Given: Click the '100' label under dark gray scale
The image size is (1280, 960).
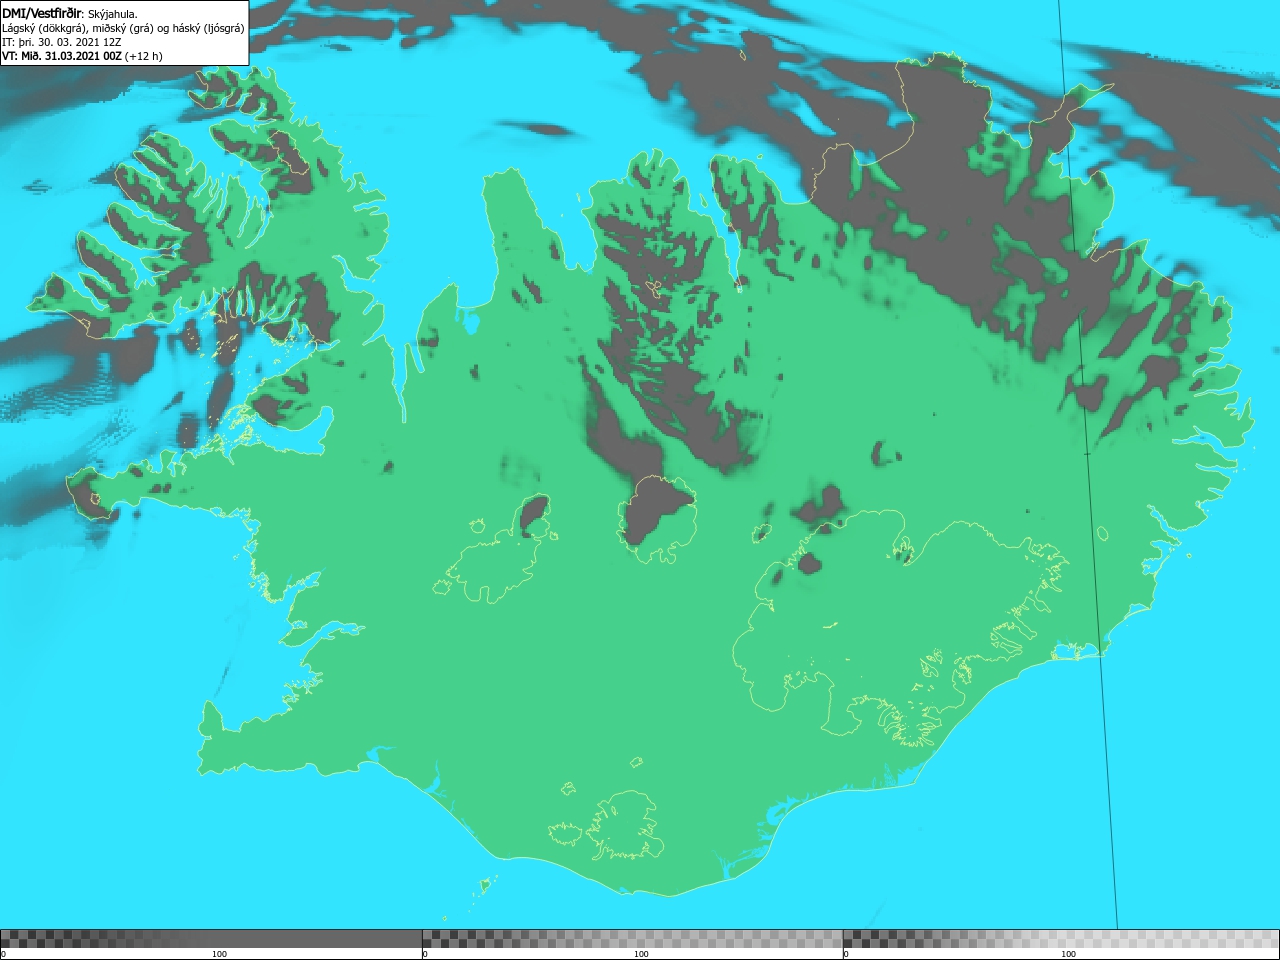Looking at the screenshot, I should tap(219, 954).
